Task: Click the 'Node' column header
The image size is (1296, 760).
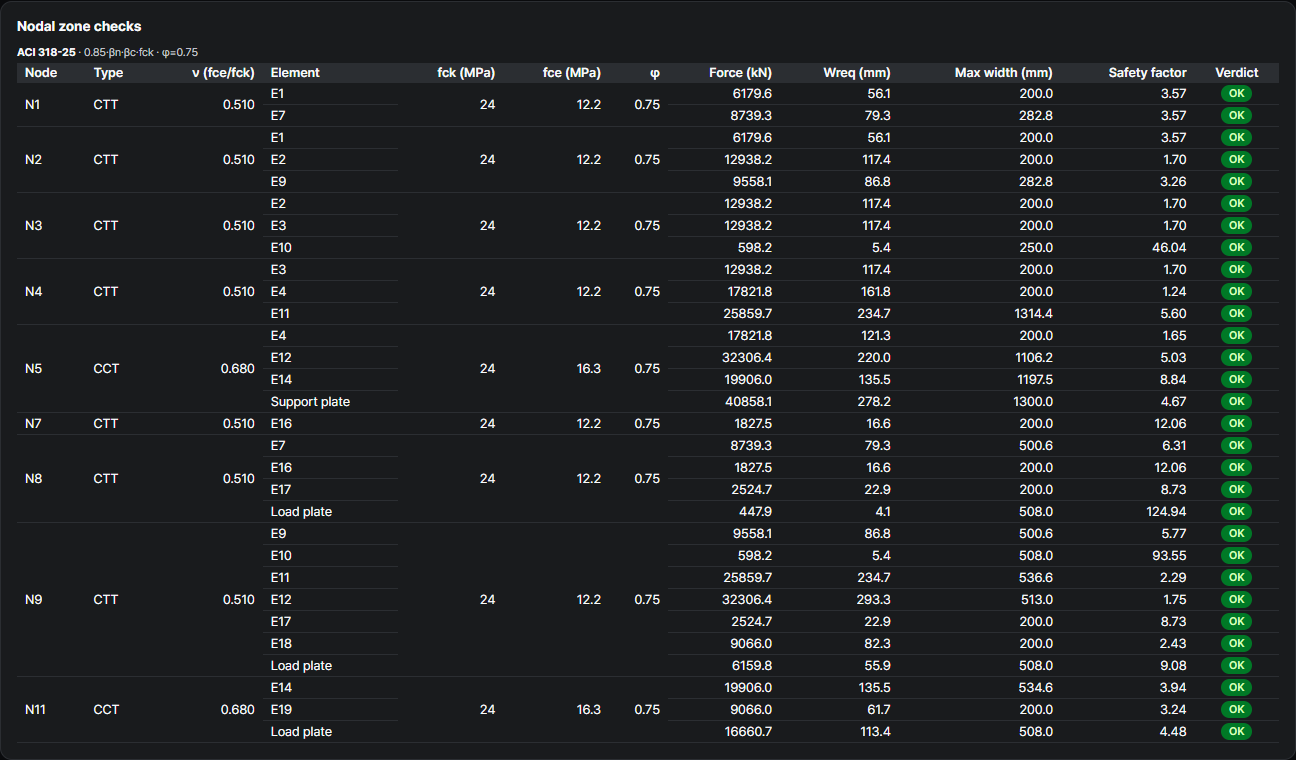Action: 41,73
